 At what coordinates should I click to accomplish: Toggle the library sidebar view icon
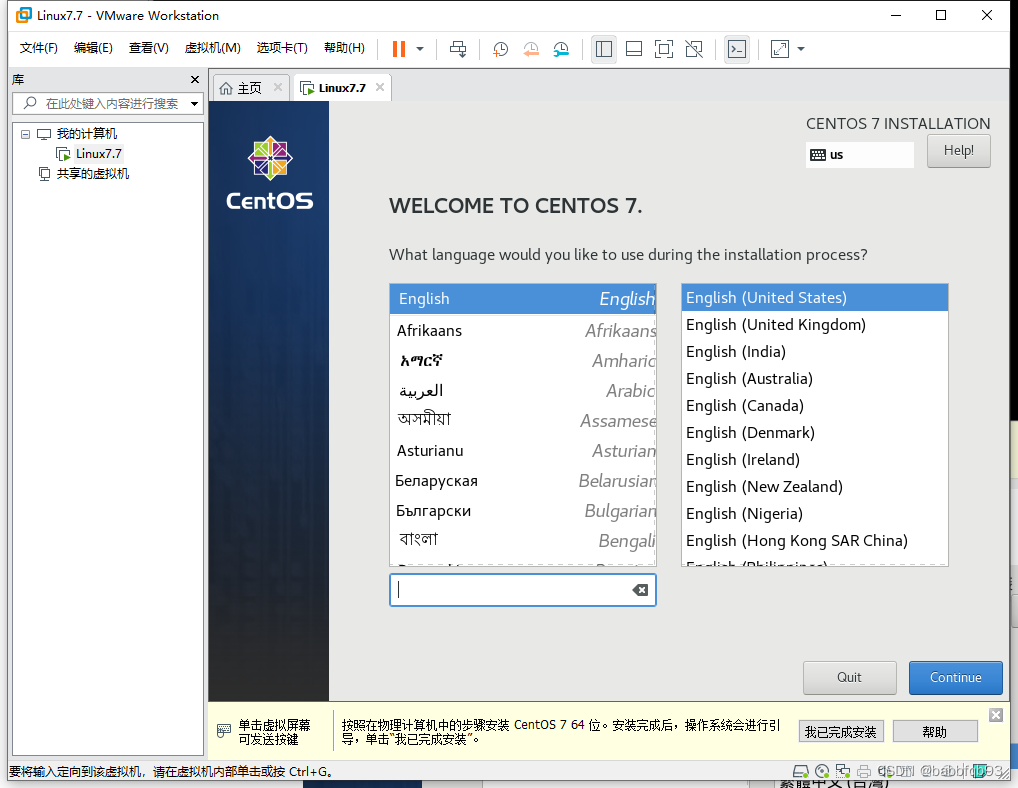[x=604, y=49]
